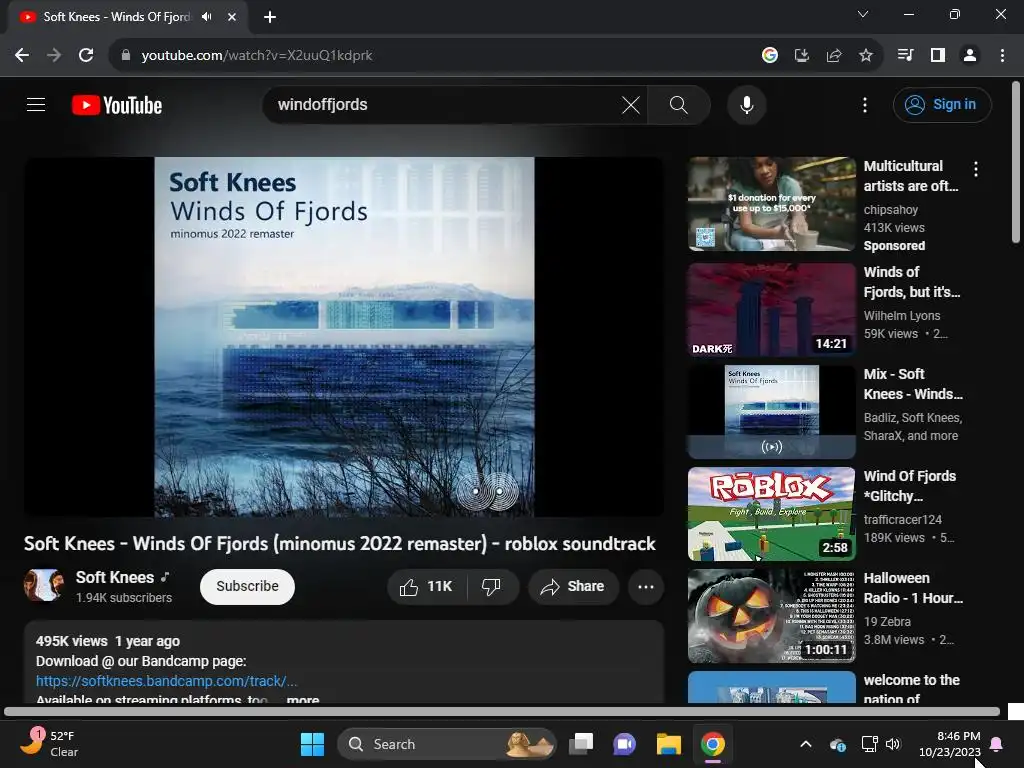Close the Soft Knees tab

(232, 17)
